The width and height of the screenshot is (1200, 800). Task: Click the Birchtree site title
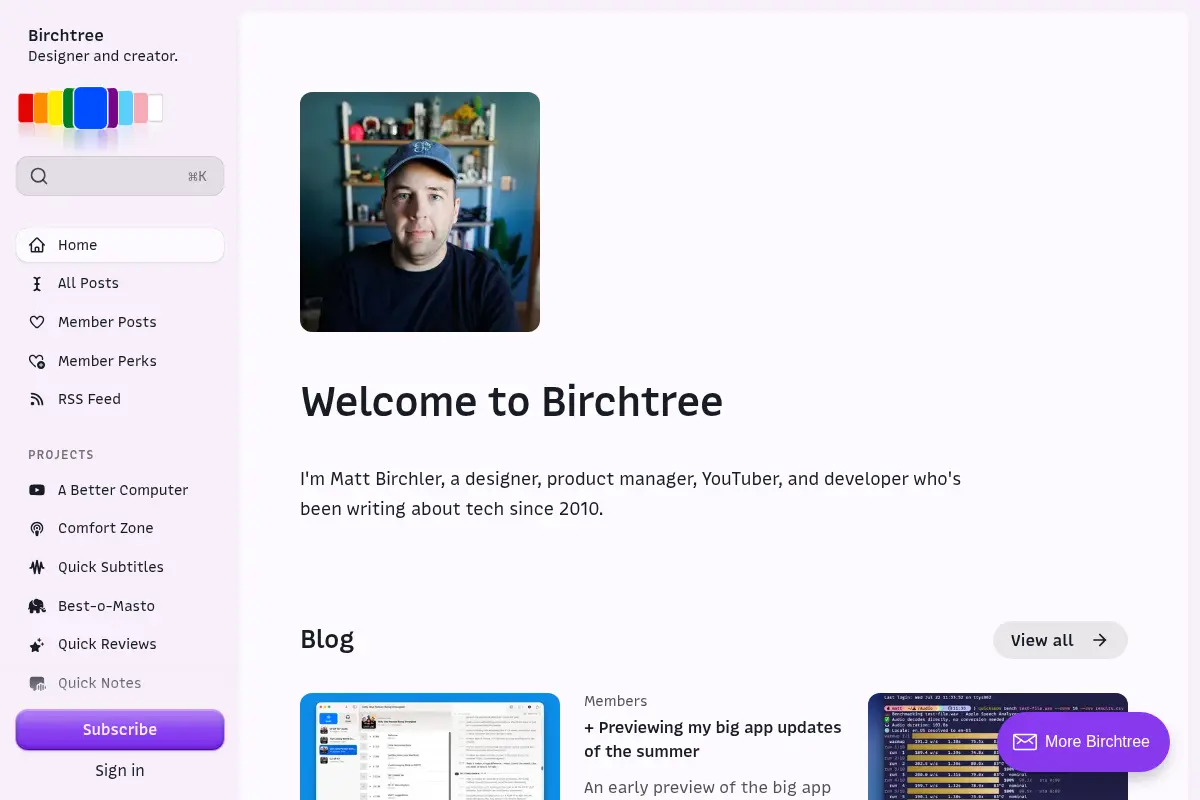click(66, 35)
